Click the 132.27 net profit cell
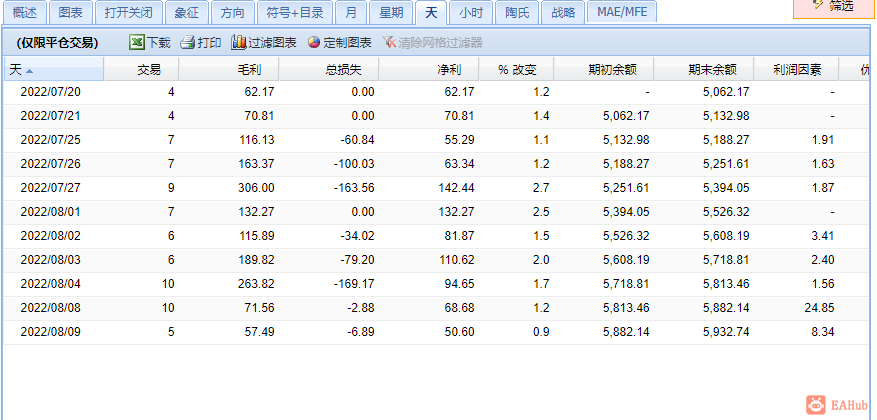 pyautogui.click(x=457, y=212)
